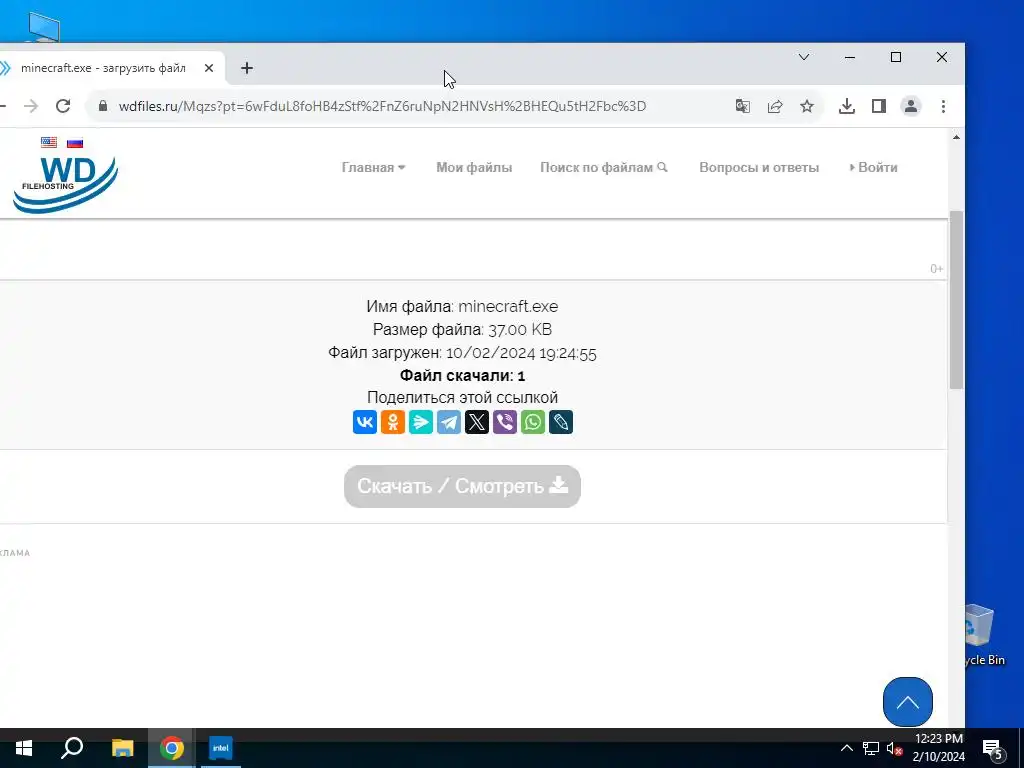Open the Intel app on taskbar
Image resolution: width=1024 pixels, height=768 pixels.
click(x=220, y=748)
